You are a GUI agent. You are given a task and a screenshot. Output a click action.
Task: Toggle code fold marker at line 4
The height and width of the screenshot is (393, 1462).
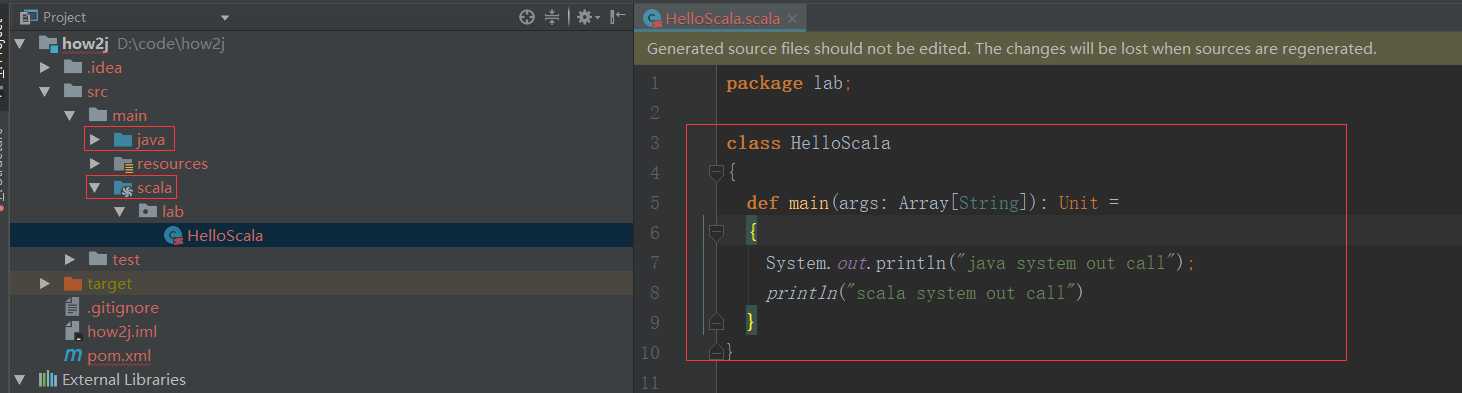click(716, 173)
